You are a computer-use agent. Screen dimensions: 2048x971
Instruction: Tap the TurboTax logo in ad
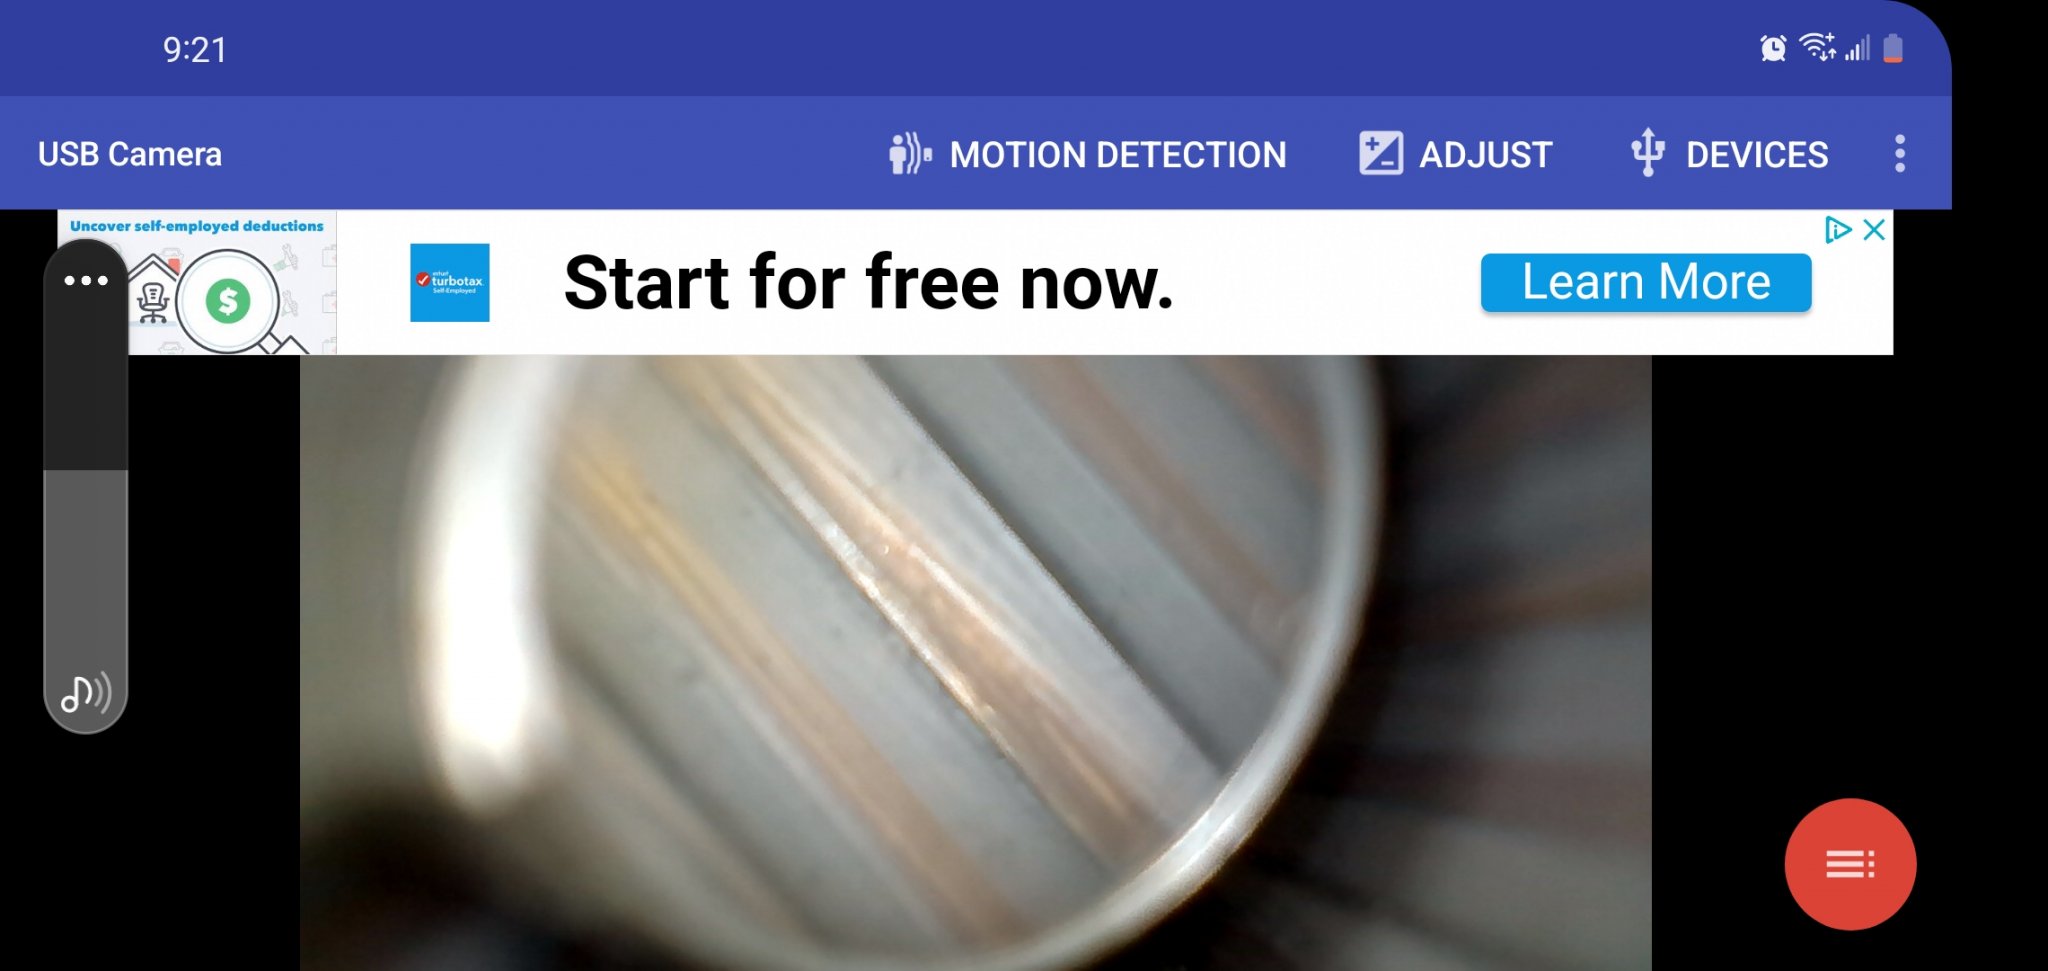pos(450,282)
